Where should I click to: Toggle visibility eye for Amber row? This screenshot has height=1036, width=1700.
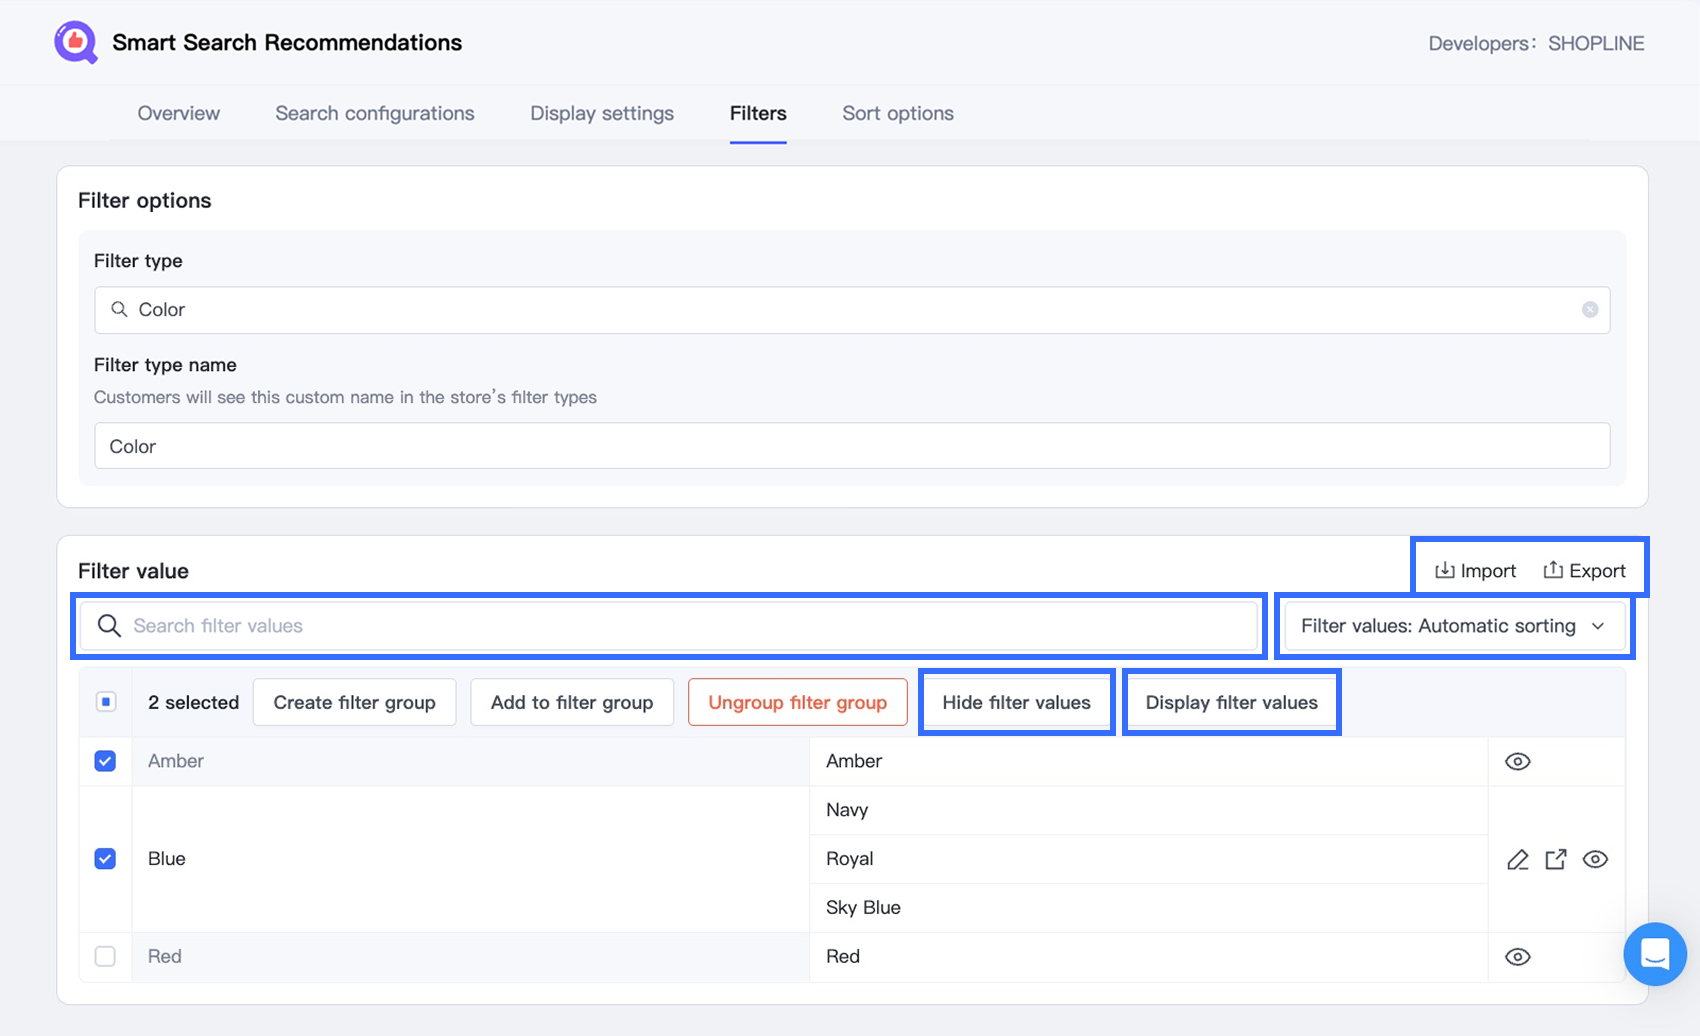pos(1517,762)
